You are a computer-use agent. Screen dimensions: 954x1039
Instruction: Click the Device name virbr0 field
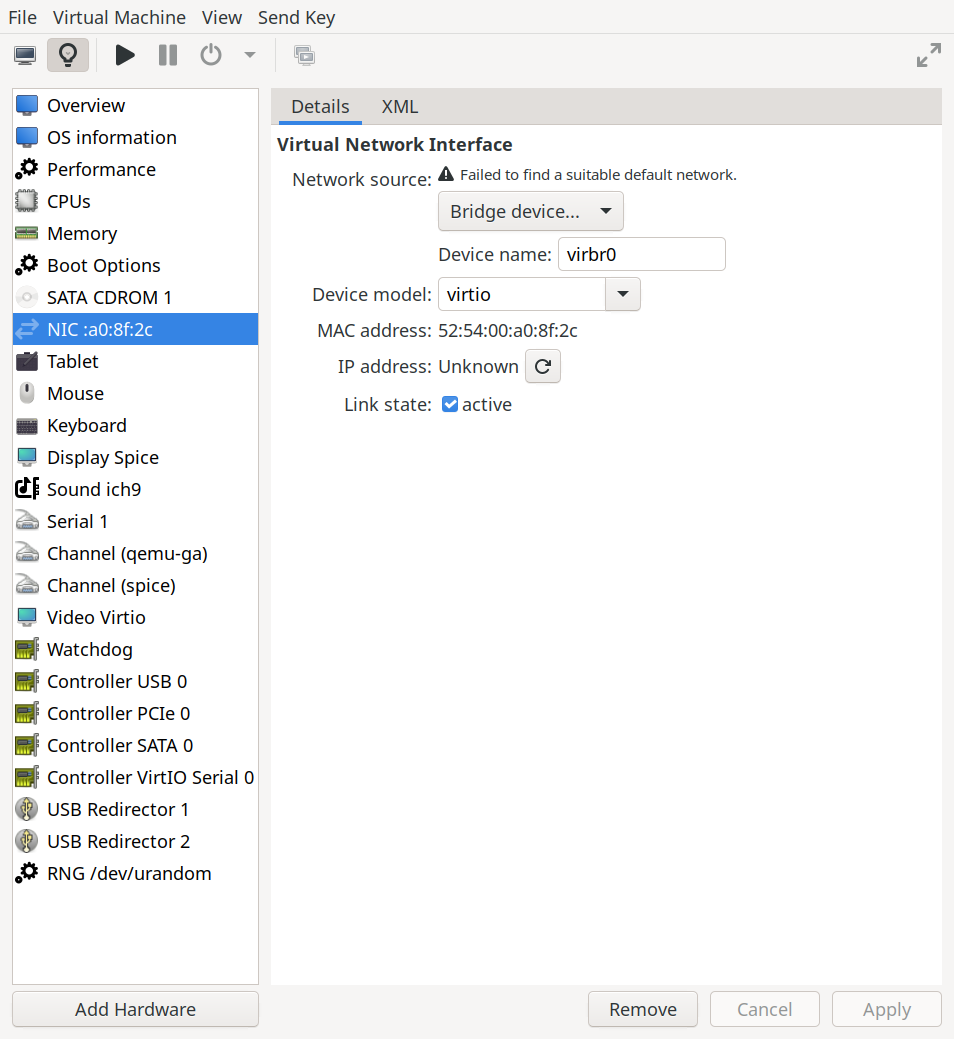pos(641,254)
